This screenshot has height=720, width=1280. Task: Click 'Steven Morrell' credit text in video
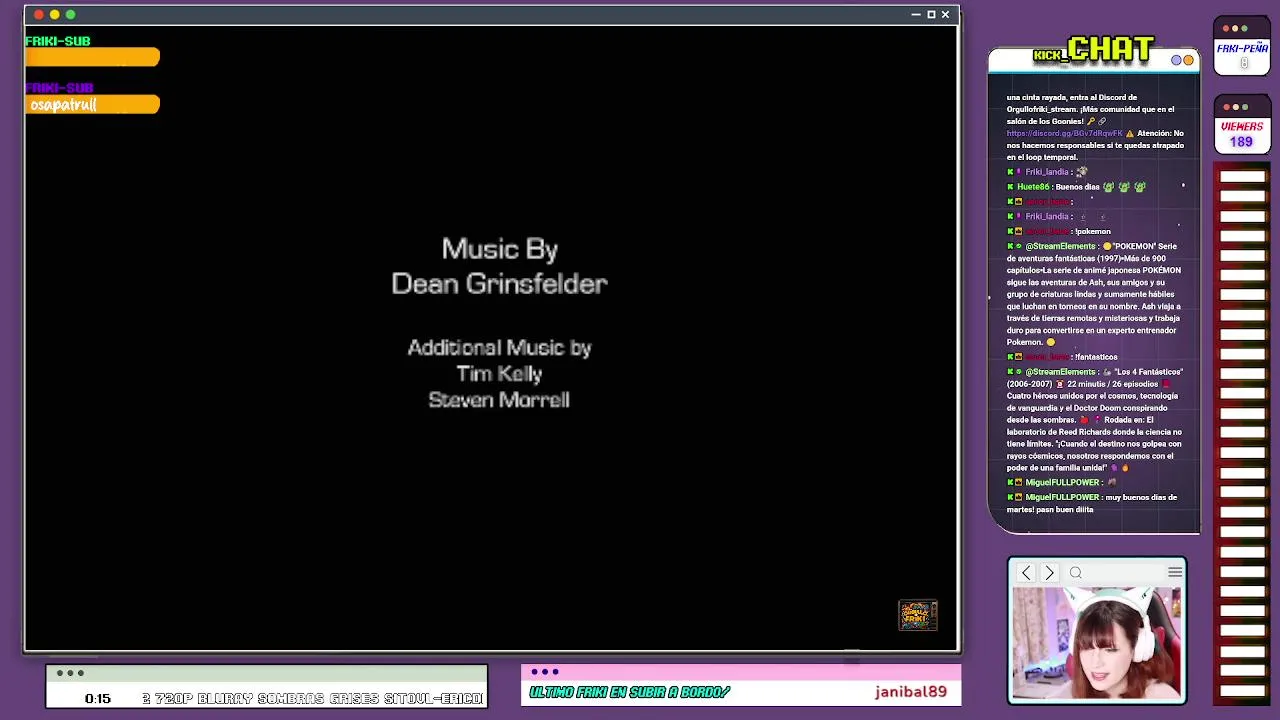(x=499, y=400)
